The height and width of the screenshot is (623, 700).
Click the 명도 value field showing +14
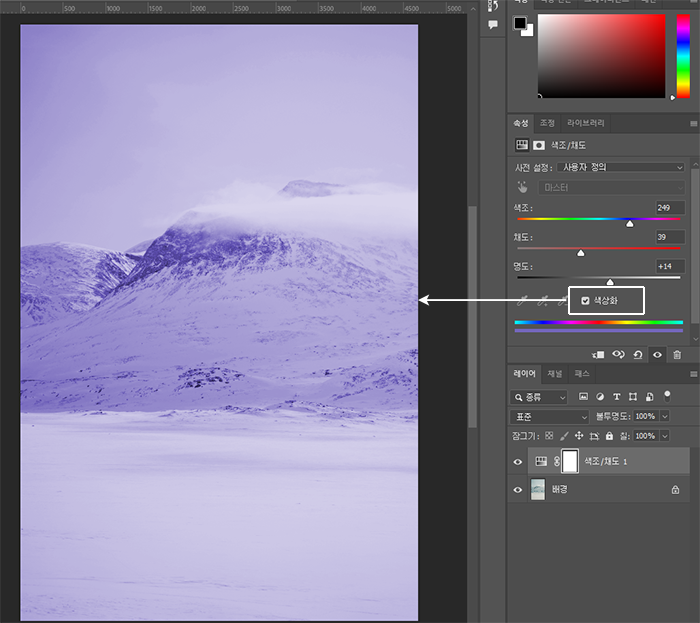click(670, 266)
